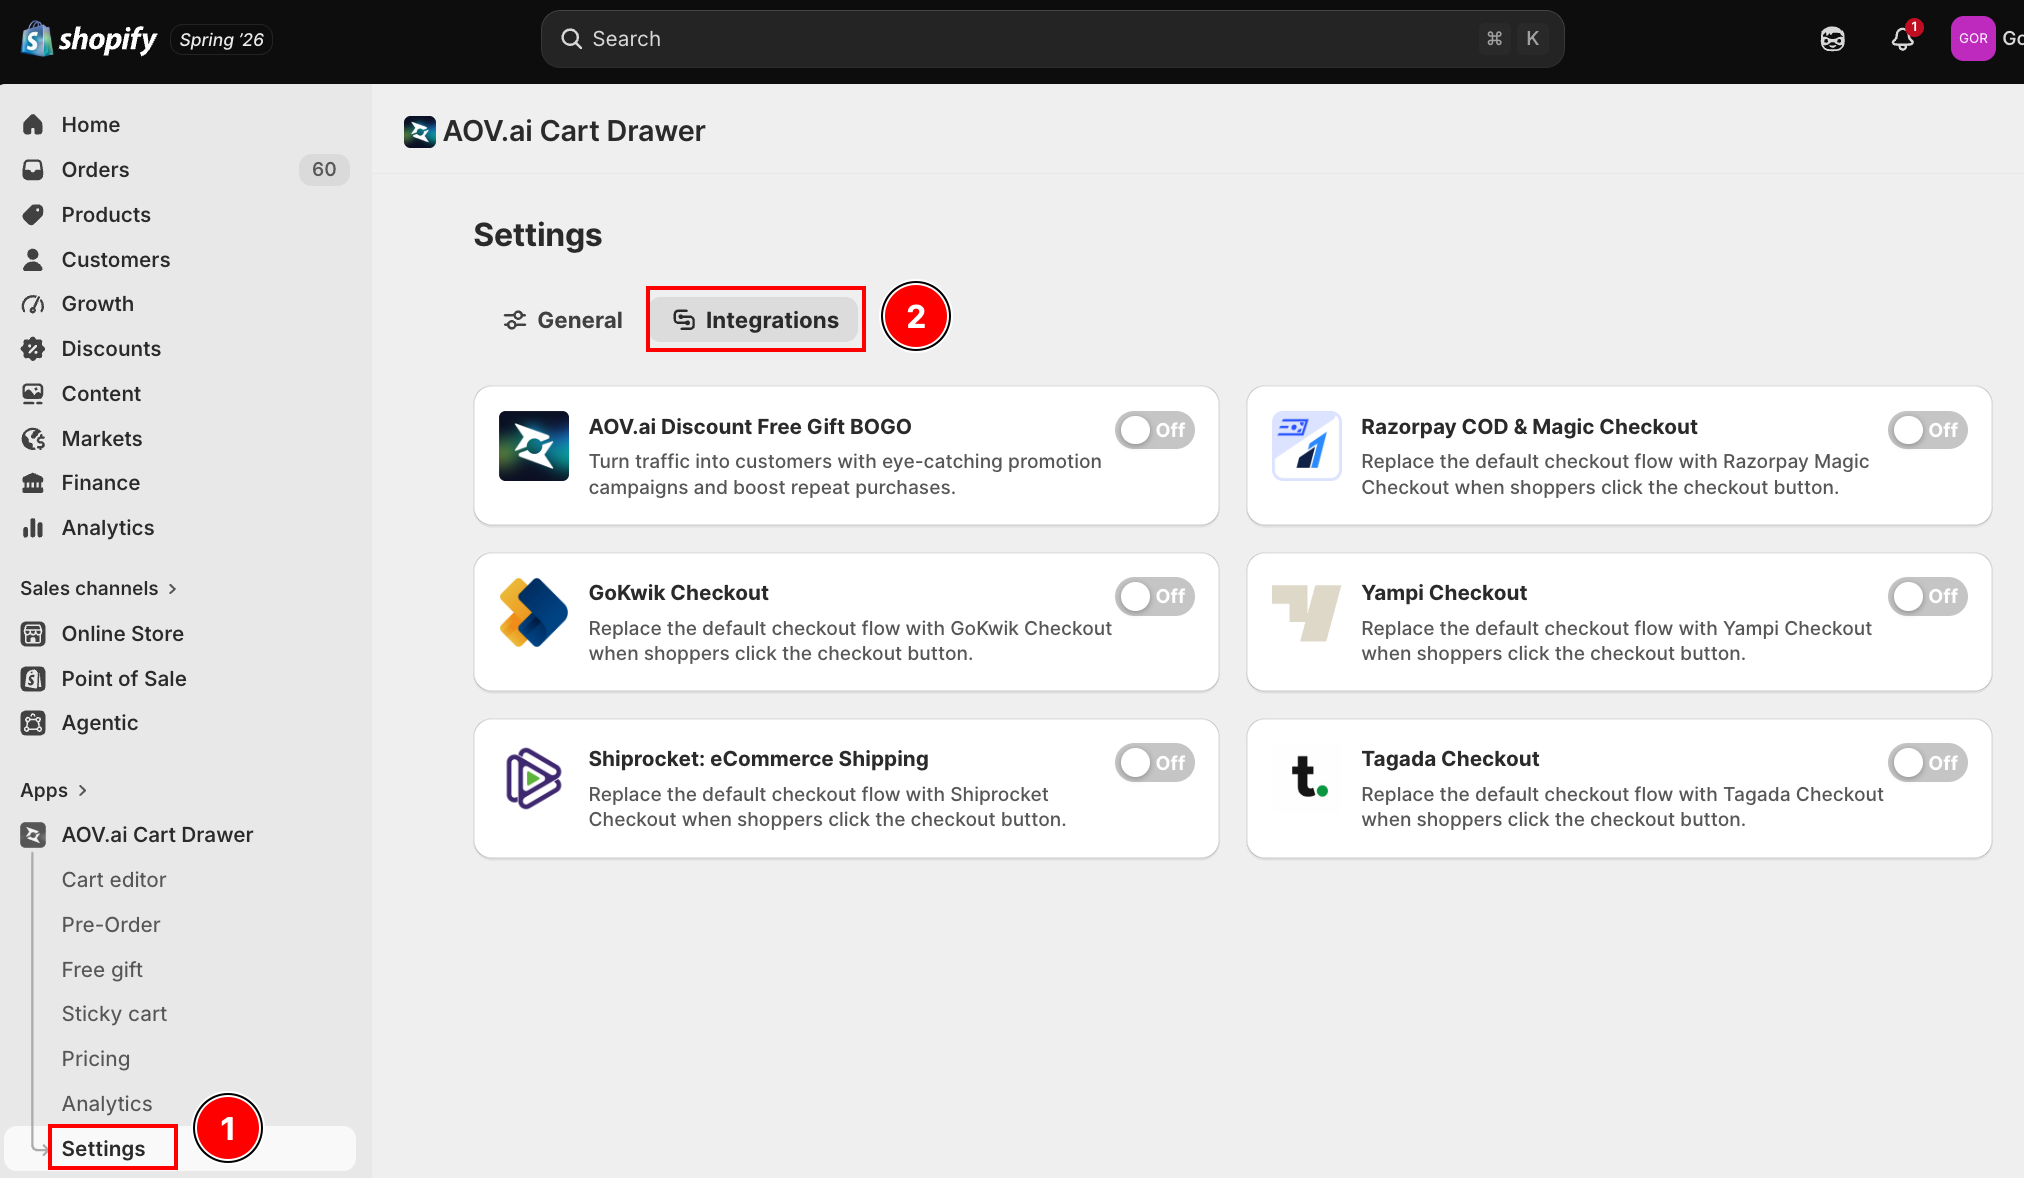This screenshot has height=1178, width=2024.
Task: Click the Yampi Checkout heading text
Action: (1444, 593)
